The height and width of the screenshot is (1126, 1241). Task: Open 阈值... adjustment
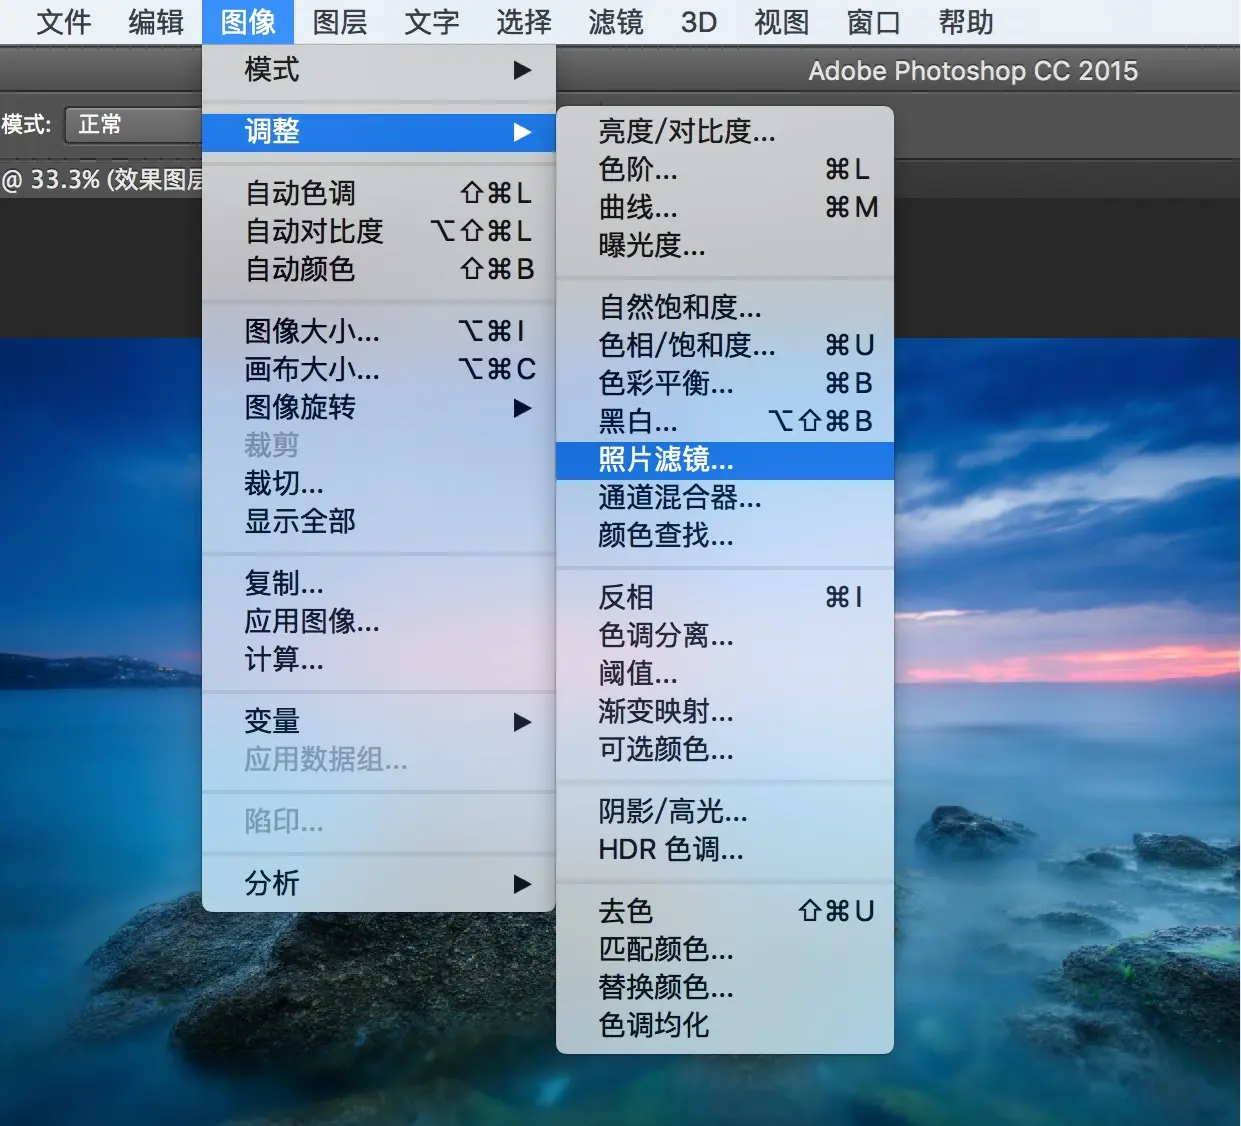[x=725, y=673]
